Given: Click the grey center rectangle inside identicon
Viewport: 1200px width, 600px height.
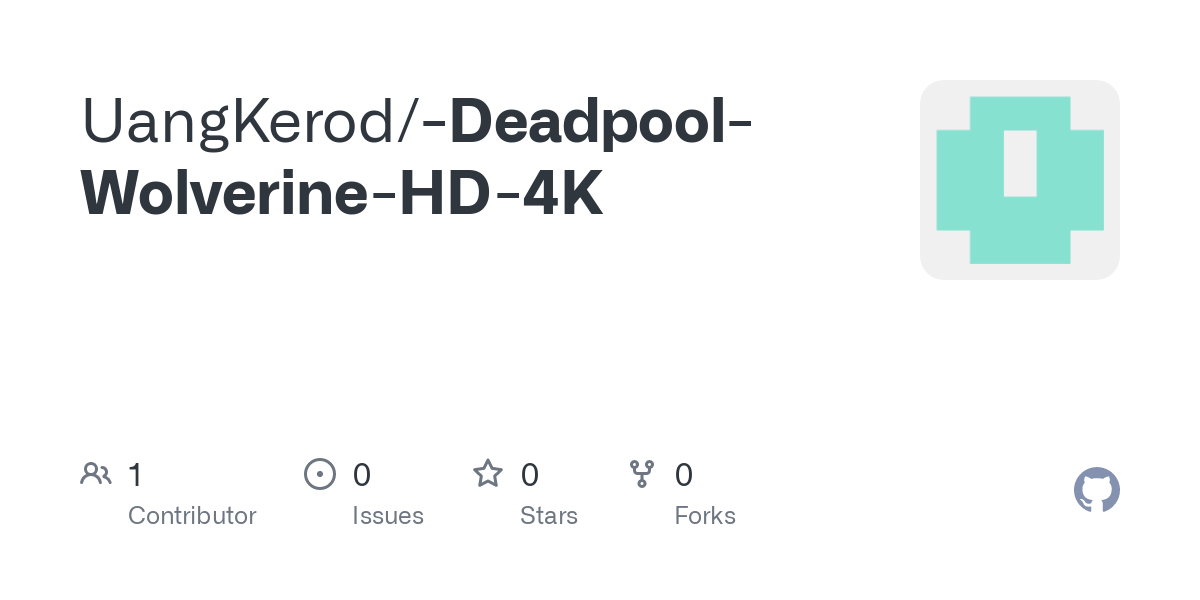Looking at the screenshot, I should tap(1020, 163).
